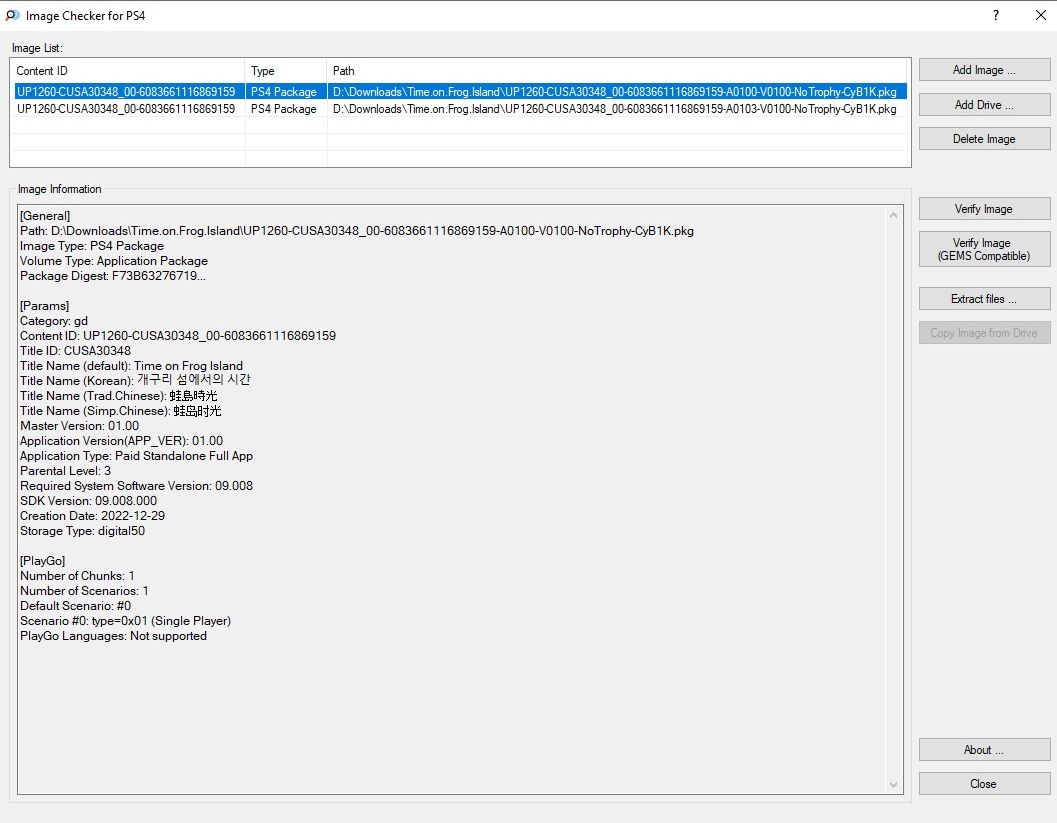The height and width of the screenshot is (823, 1057).
Task: Open the About dialog
Action: pos(984,750)
